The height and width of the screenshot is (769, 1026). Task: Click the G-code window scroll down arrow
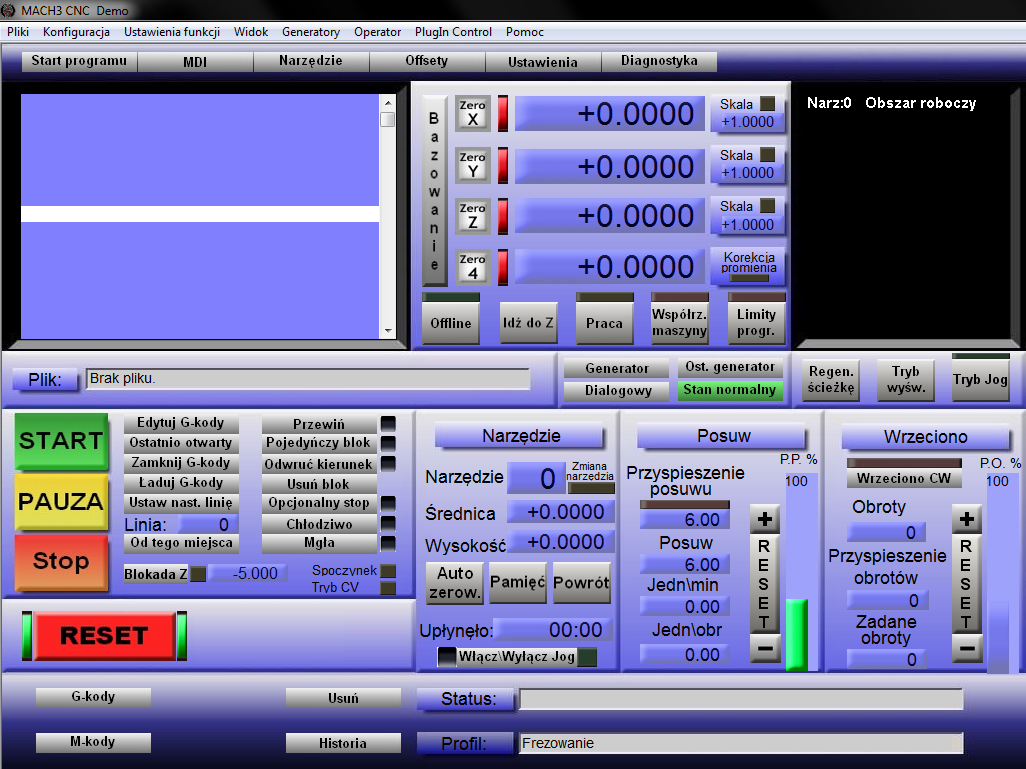point(388,331)
